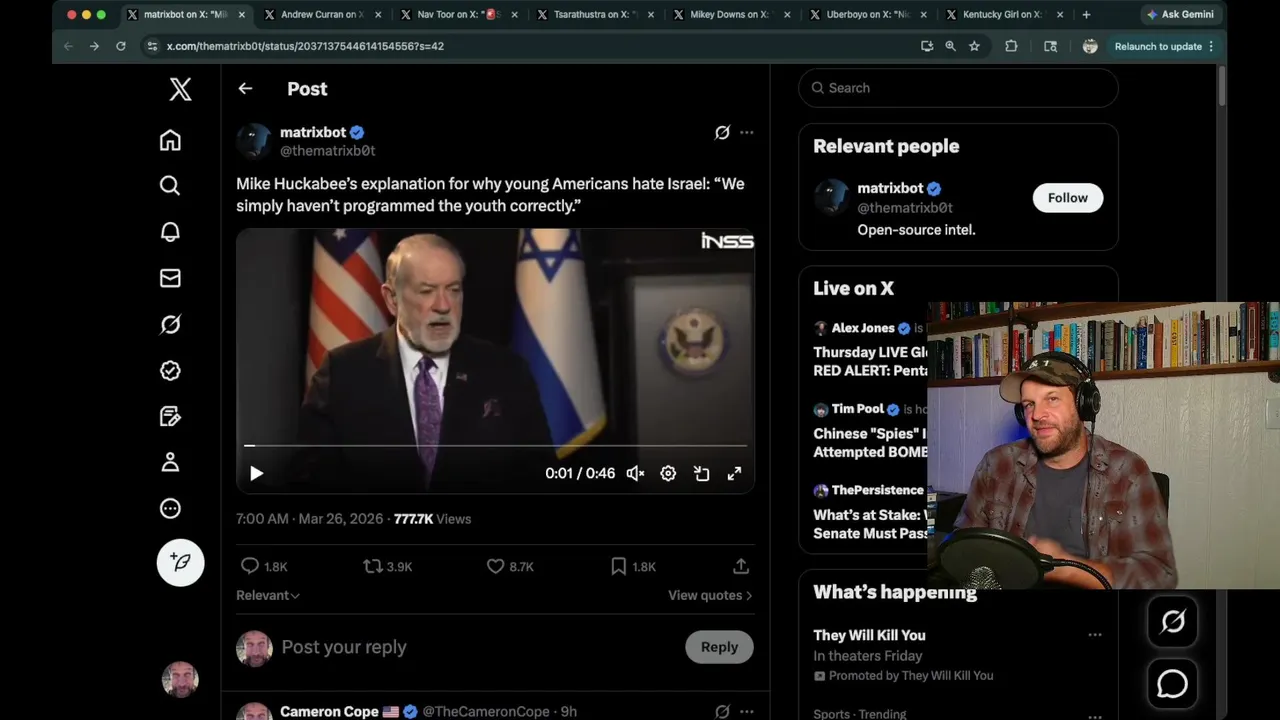
Task: Reload the page in Chrome
Action: coord(121,46)
